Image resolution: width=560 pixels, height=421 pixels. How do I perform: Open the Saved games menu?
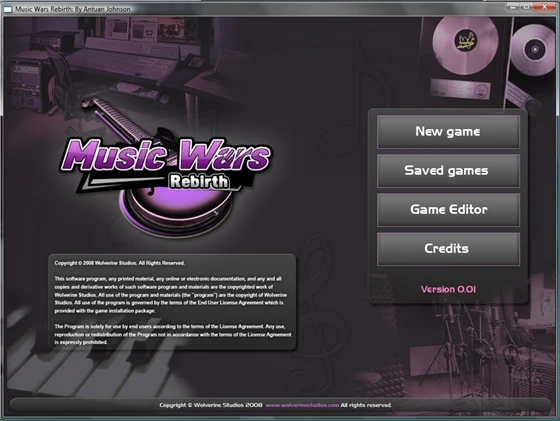click(x=448, y=171)
